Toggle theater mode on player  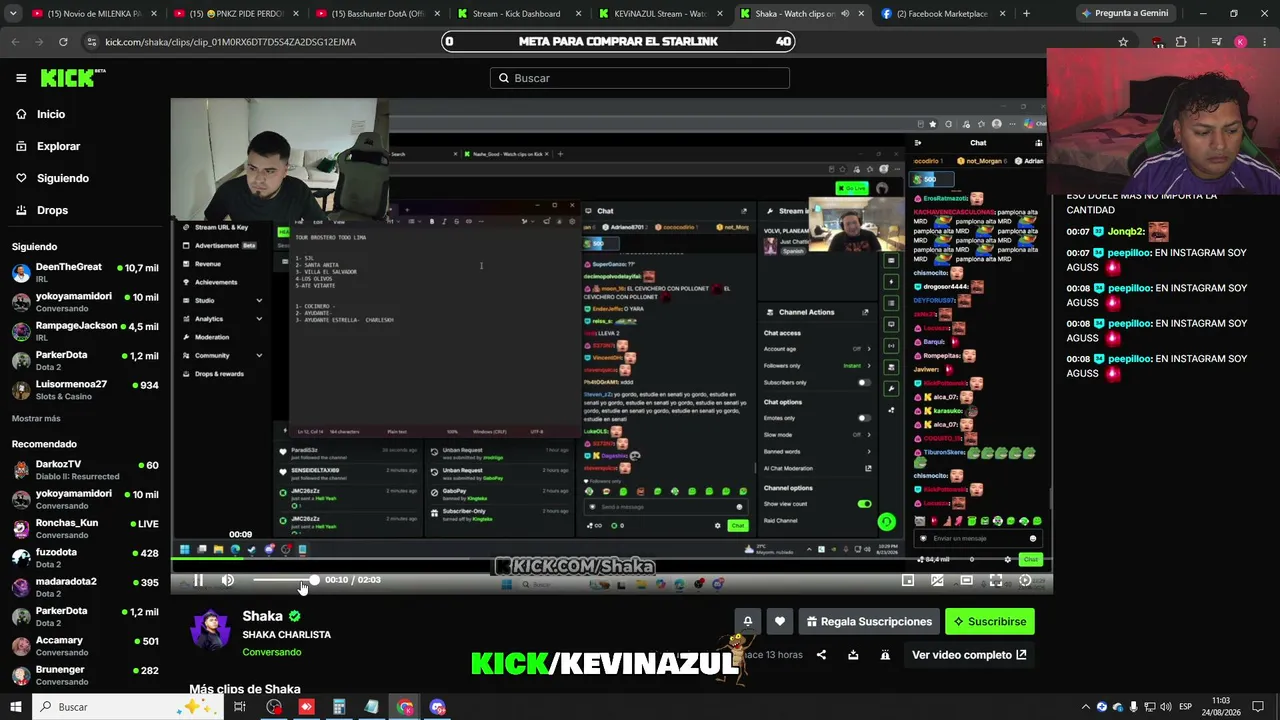(966, 580)
